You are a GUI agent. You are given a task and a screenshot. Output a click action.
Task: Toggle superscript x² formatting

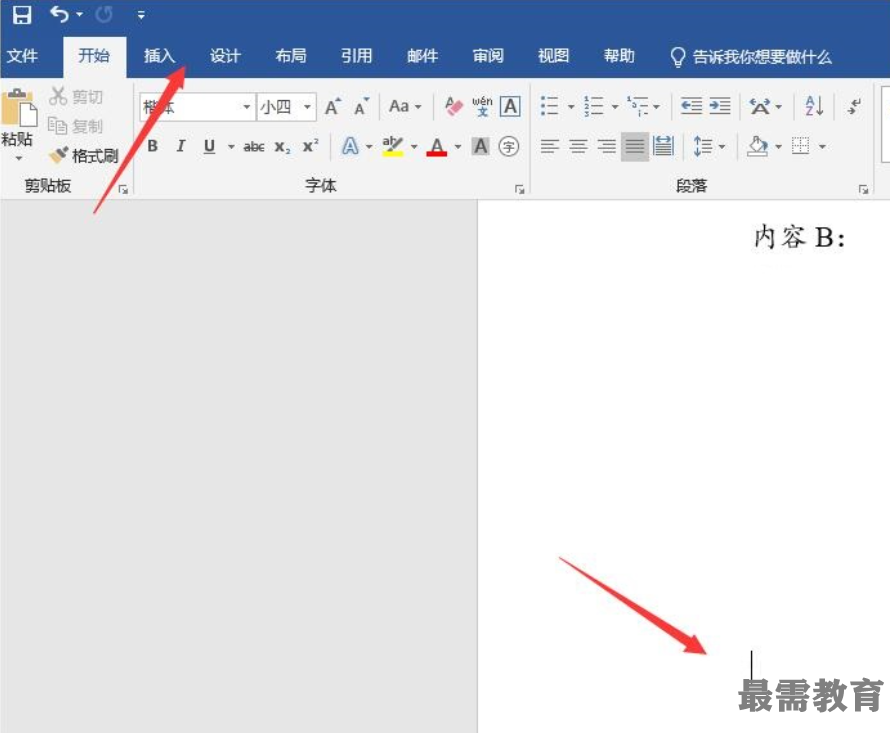tap(310, 146)
